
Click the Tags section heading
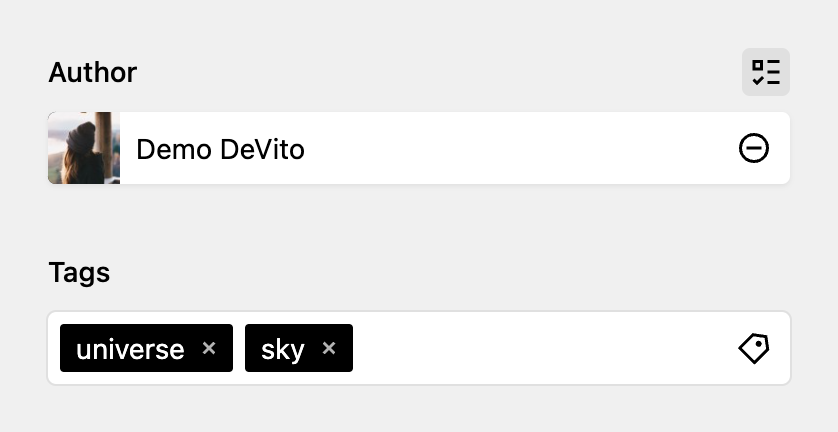(79, 273)
